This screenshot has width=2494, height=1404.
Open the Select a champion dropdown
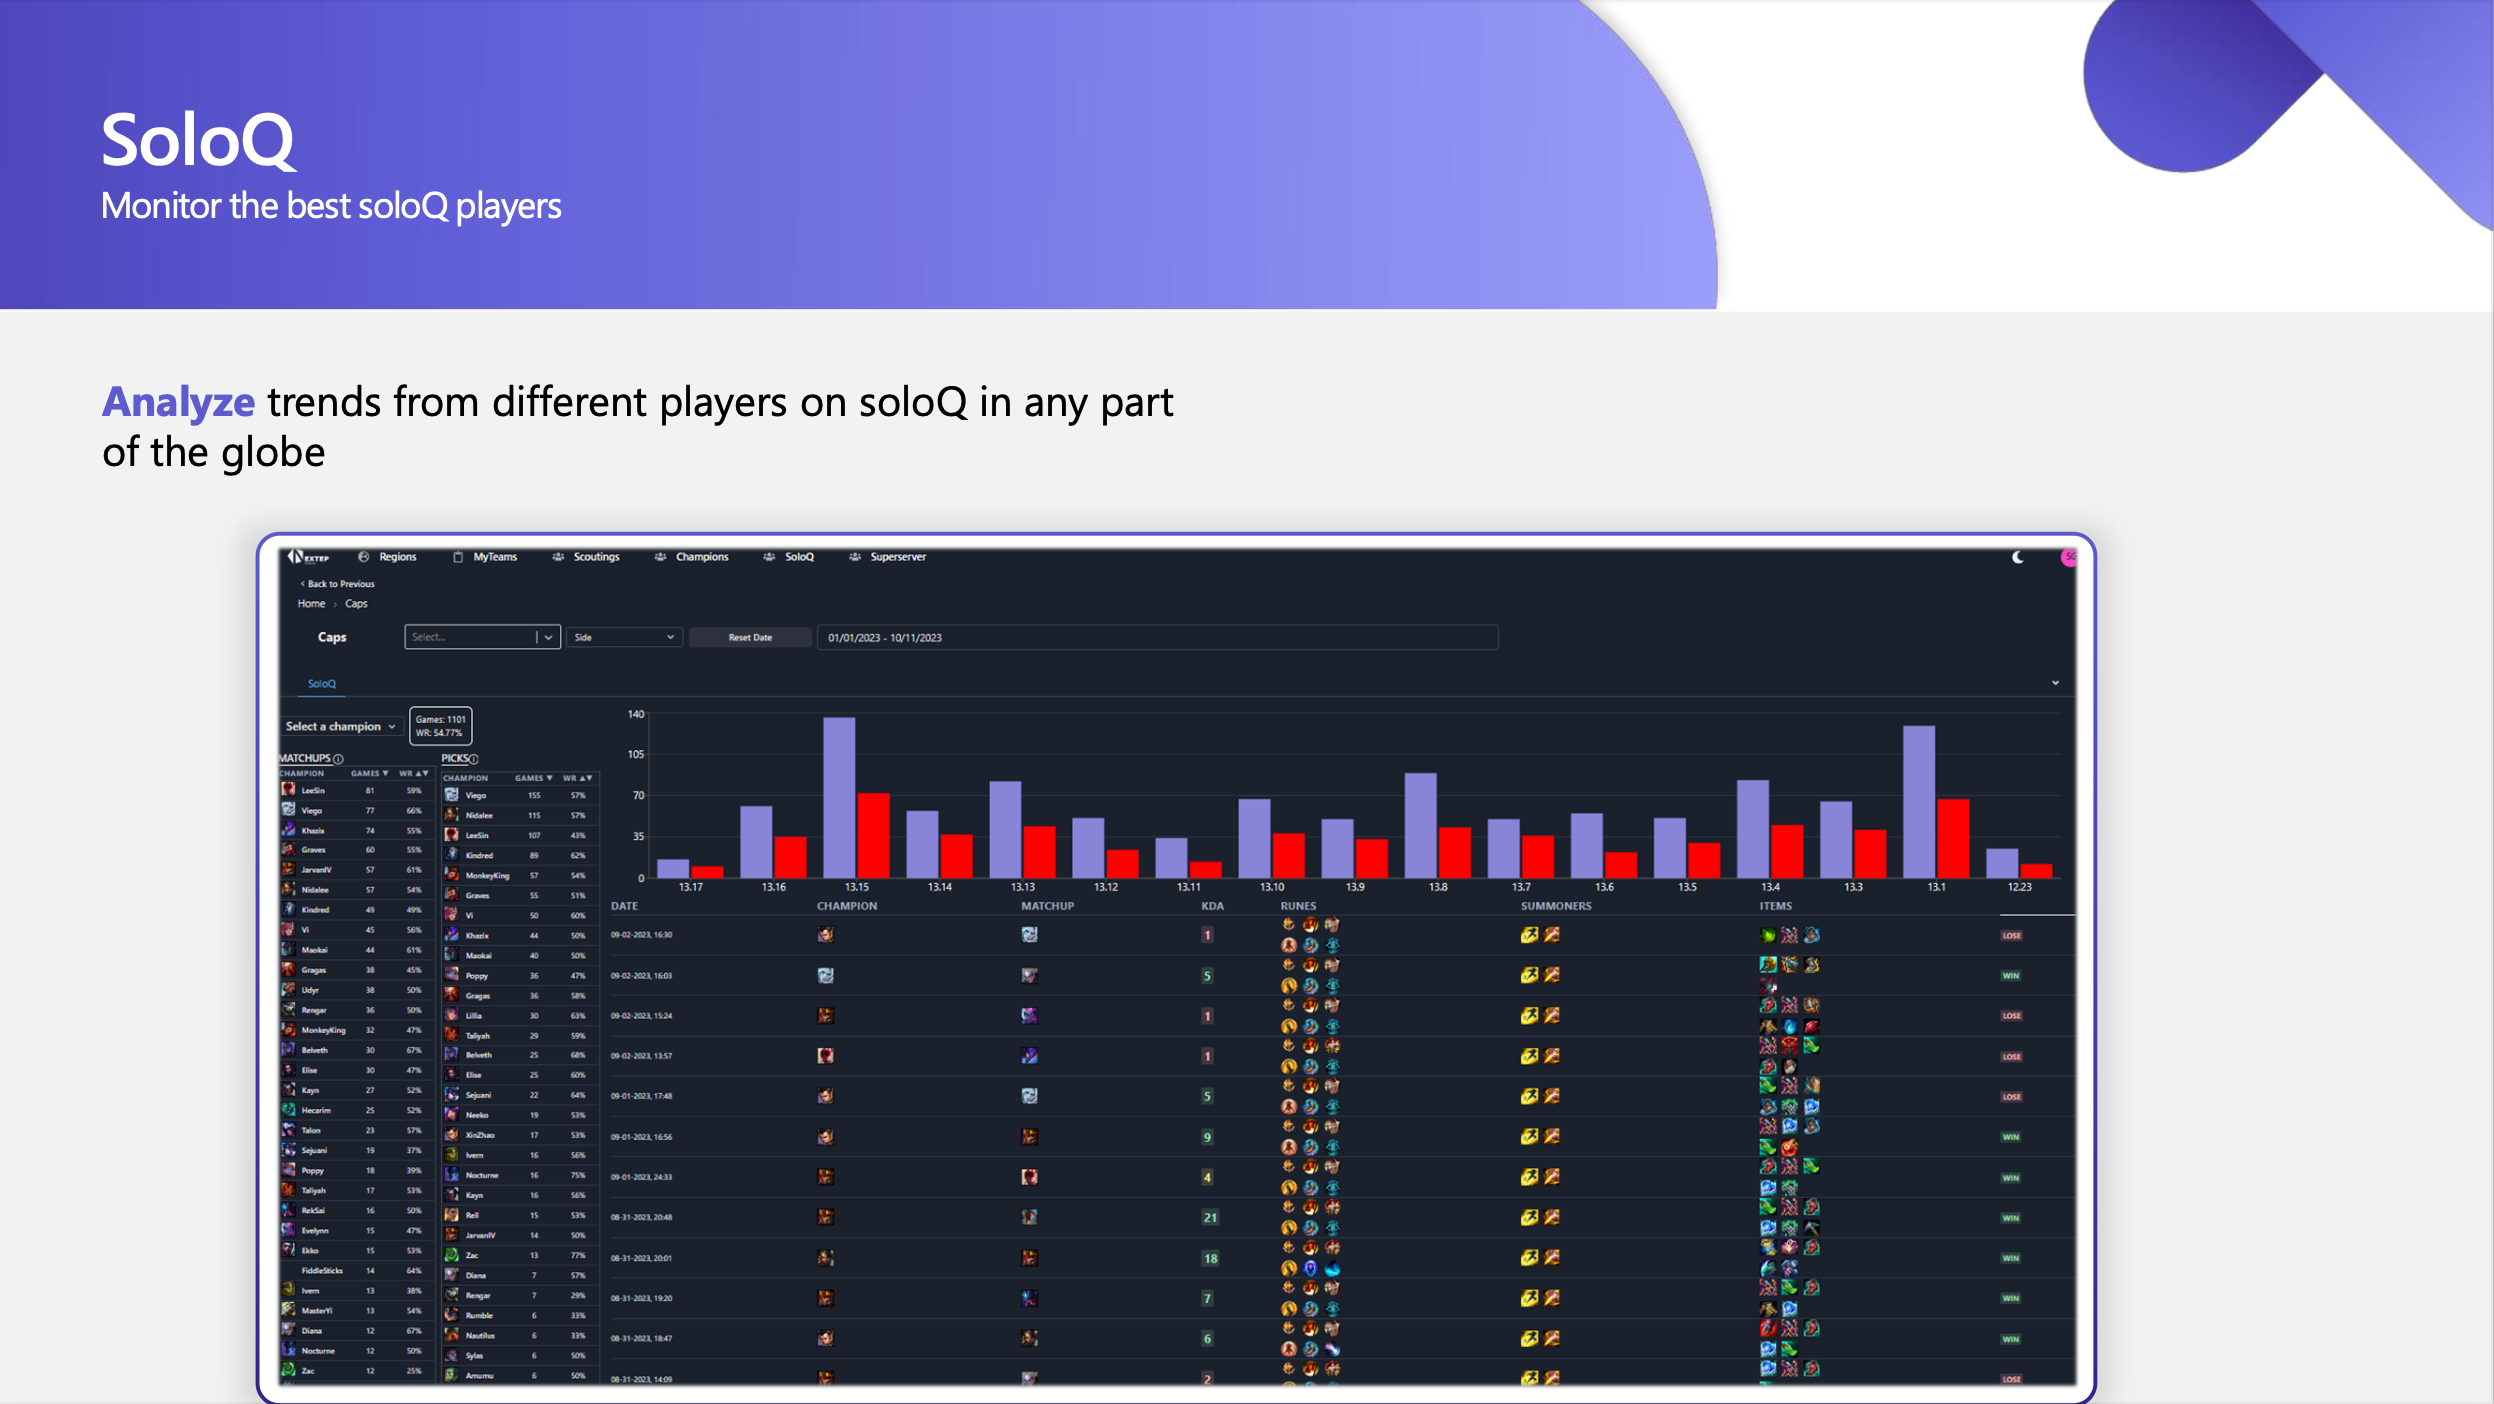pyautogui.click(x=341, y=726)
